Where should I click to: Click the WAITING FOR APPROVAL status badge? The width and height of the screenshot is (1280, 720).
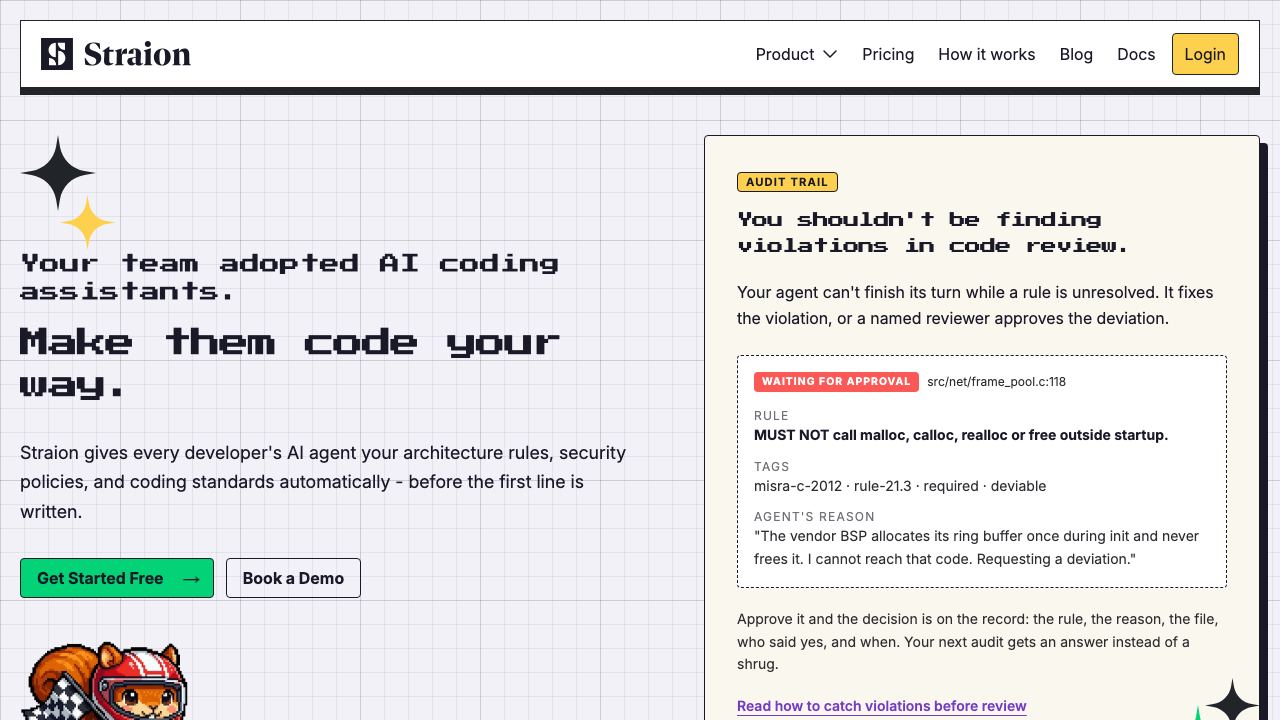[836, 381]
